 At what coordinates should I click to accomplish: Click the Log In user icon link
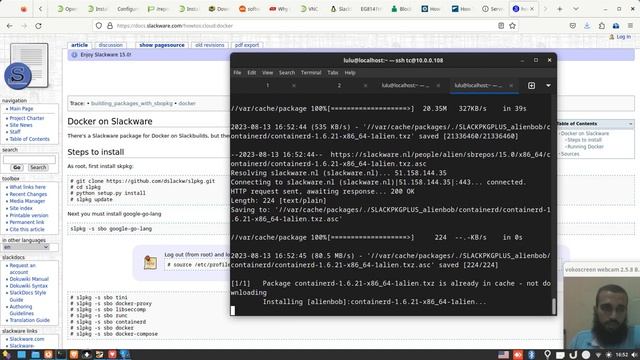620,37
